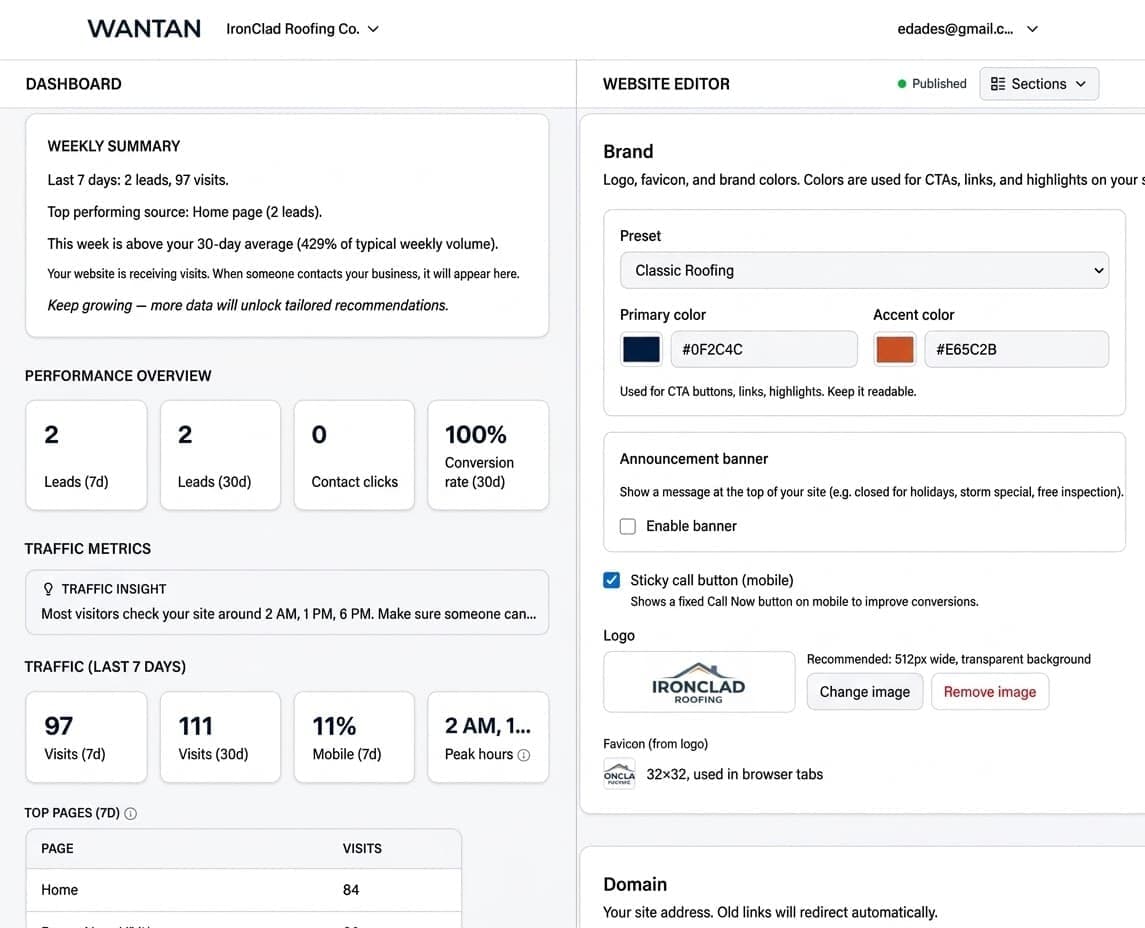The height and width of the screenshot is (928, 1145).
Task: Click the navy primary color swatch
Action: tap(640, 349)
